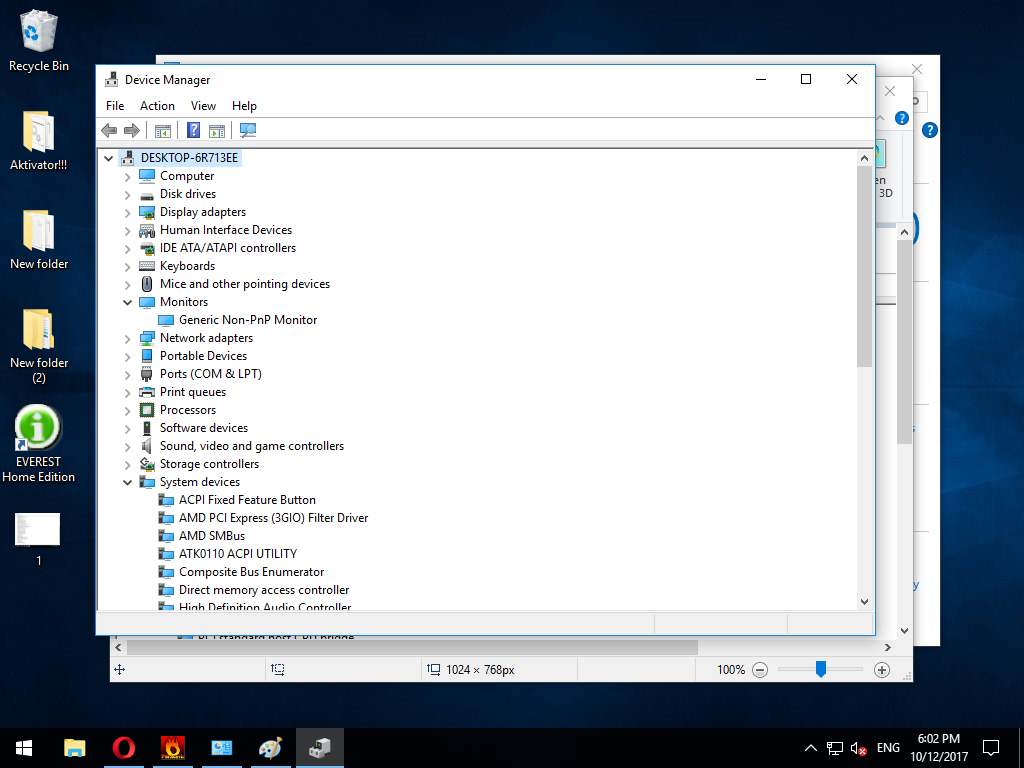Select EVEREST Home Edition shortcut
Screen dimensions: 1024x768
click(39, 444)
